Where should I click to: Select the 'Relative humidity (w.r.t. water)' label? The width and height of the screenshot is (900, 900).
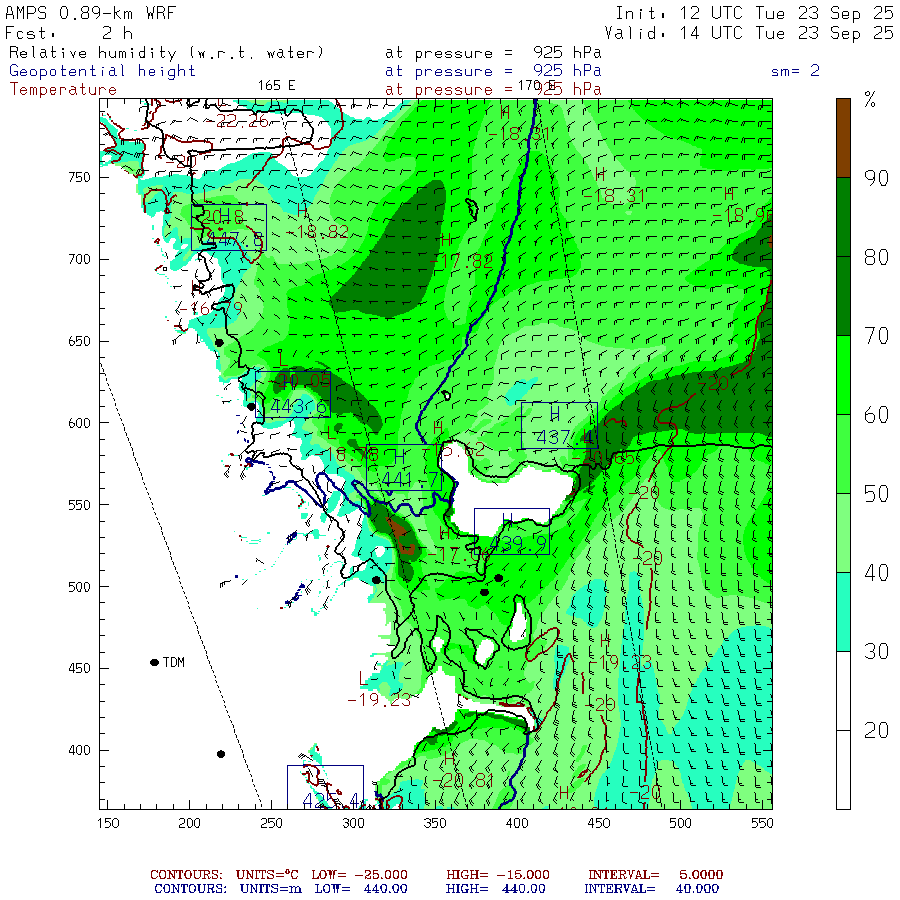(x=166, y=53)
